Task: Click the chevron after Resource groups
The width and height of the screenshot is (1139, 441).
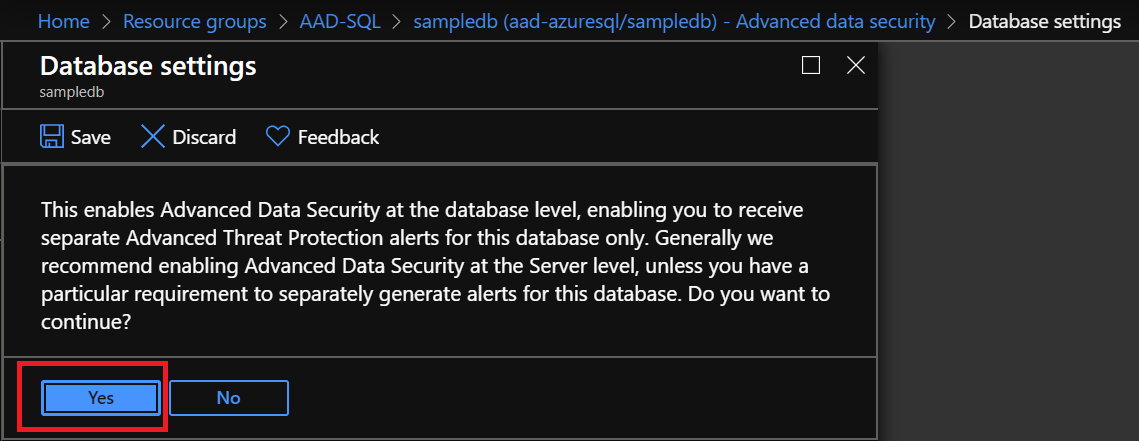Action: [284, 21]
